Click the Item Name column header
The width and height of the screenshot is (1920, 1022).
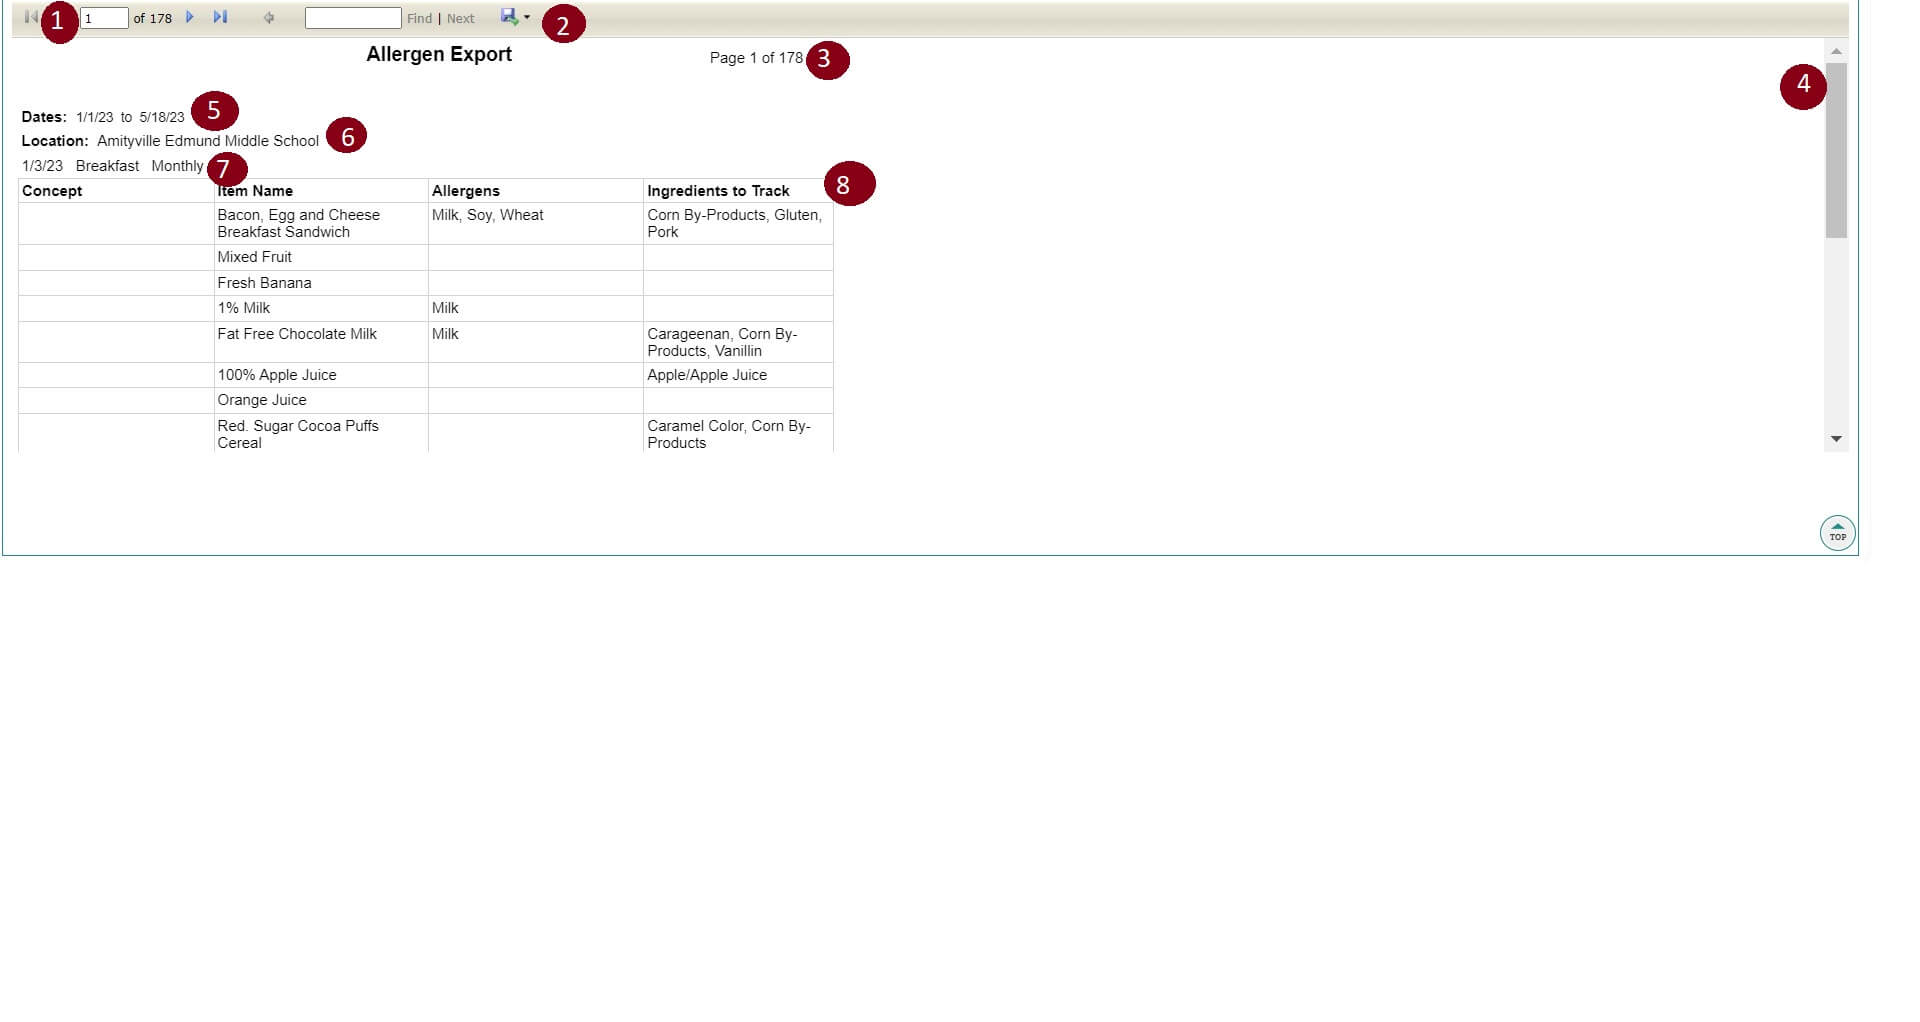256,191
